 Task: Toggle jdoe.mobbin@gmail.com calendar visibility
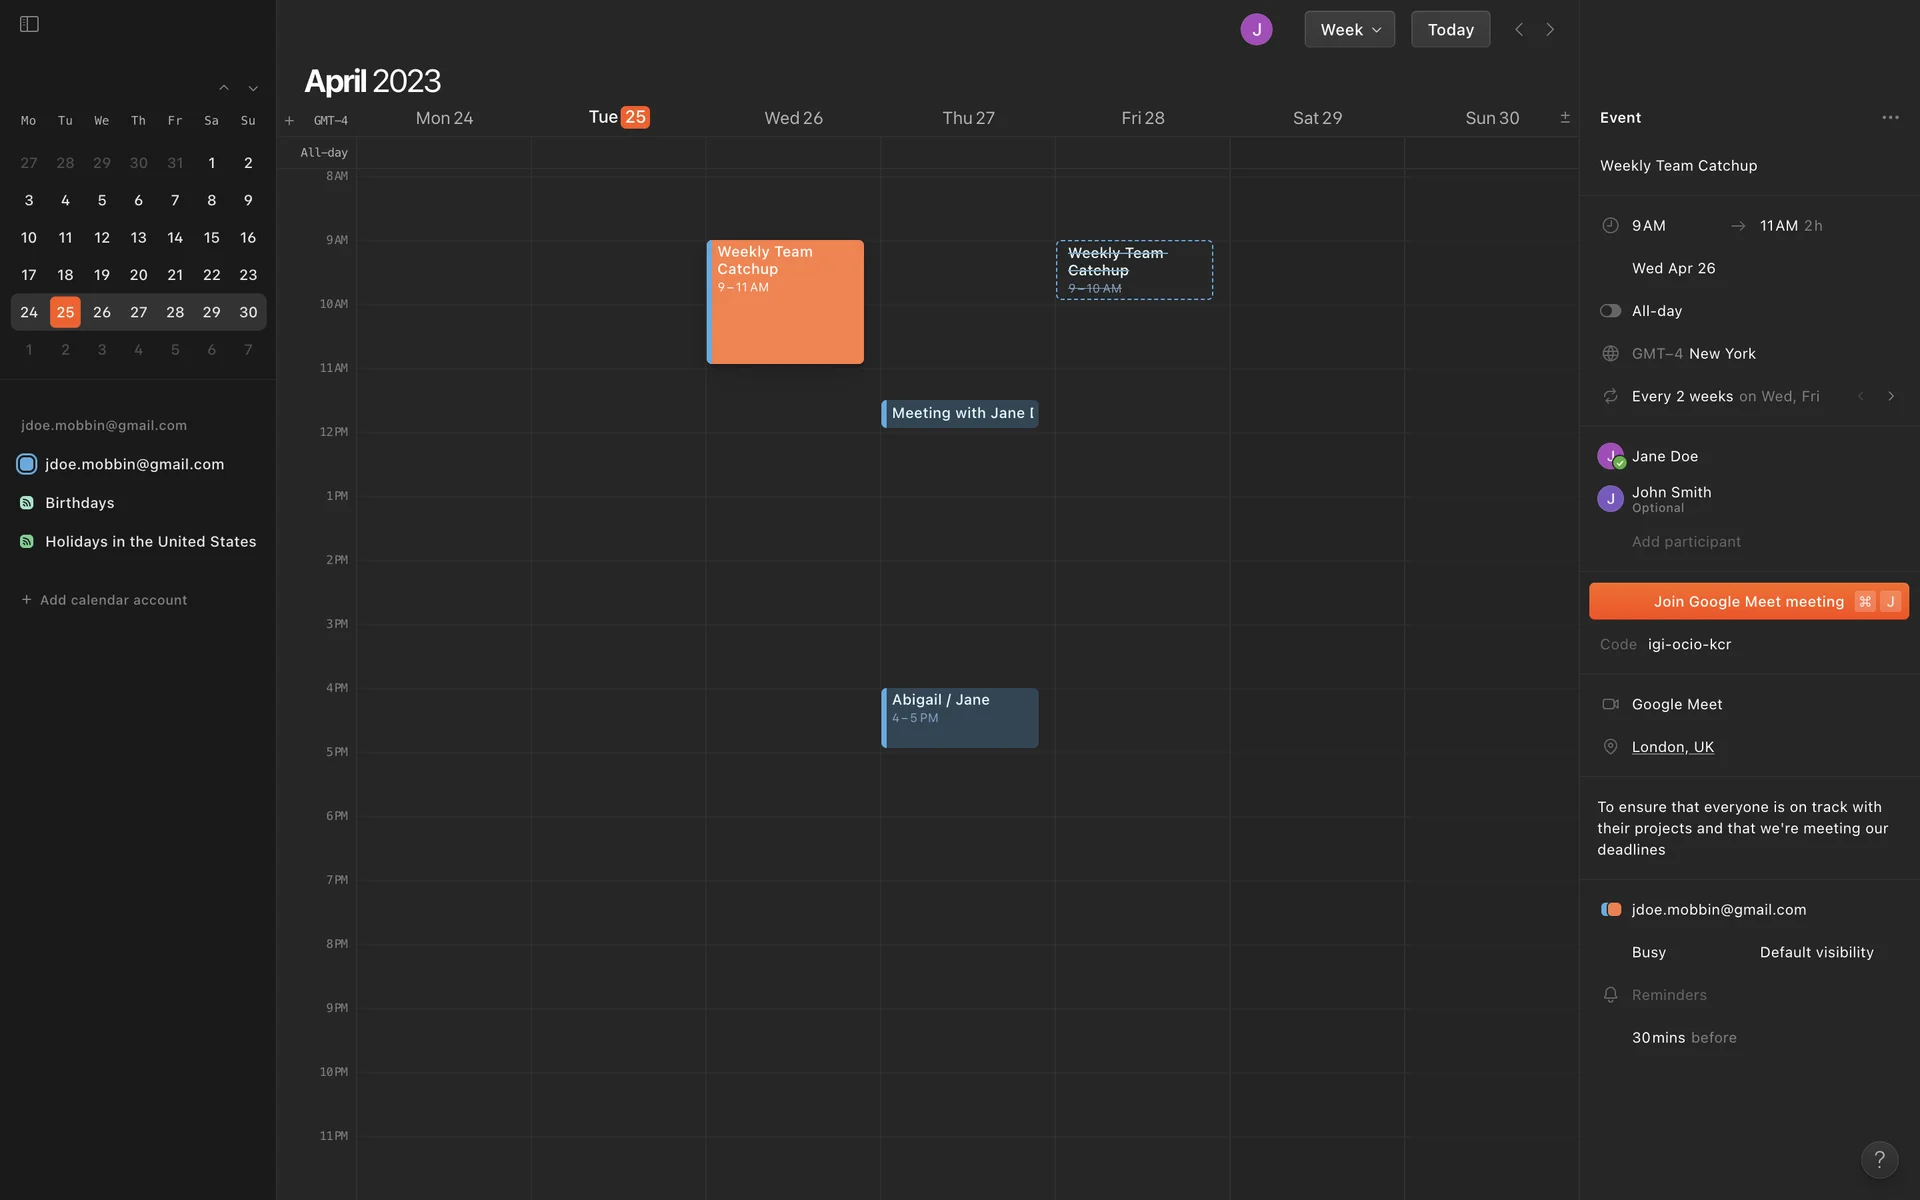[x=27, y=464]
